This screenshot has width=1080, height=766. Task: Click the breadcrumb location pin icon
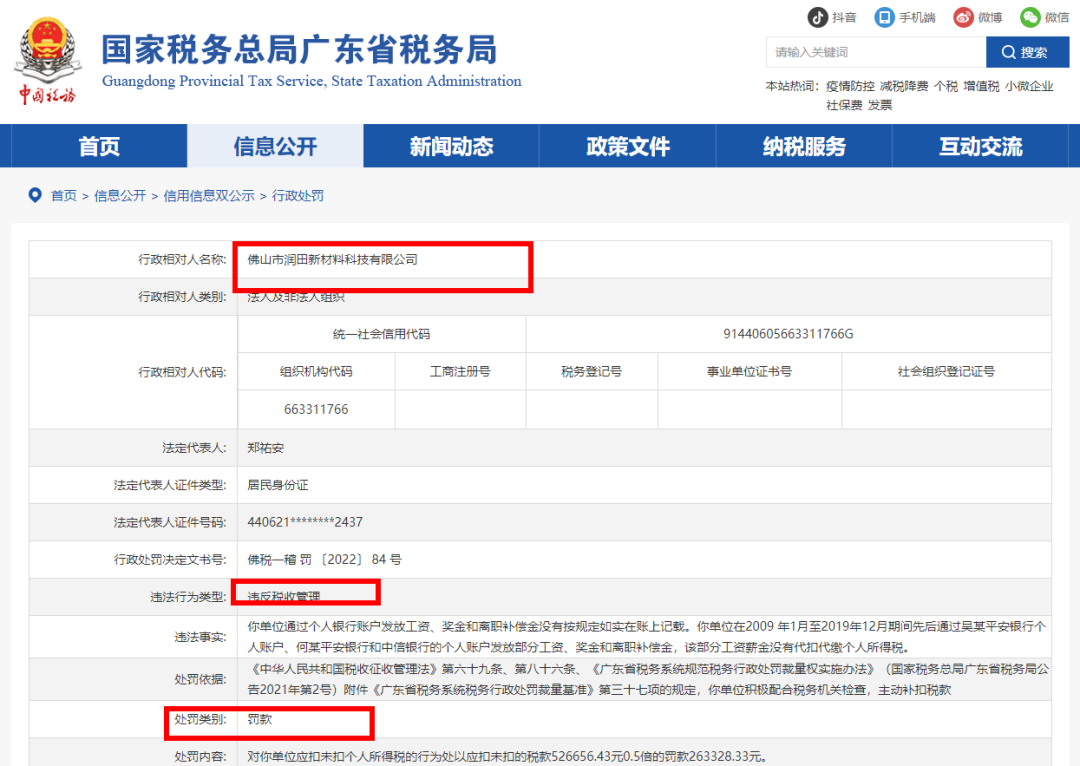pyautogui.click(x=35, y=195)
